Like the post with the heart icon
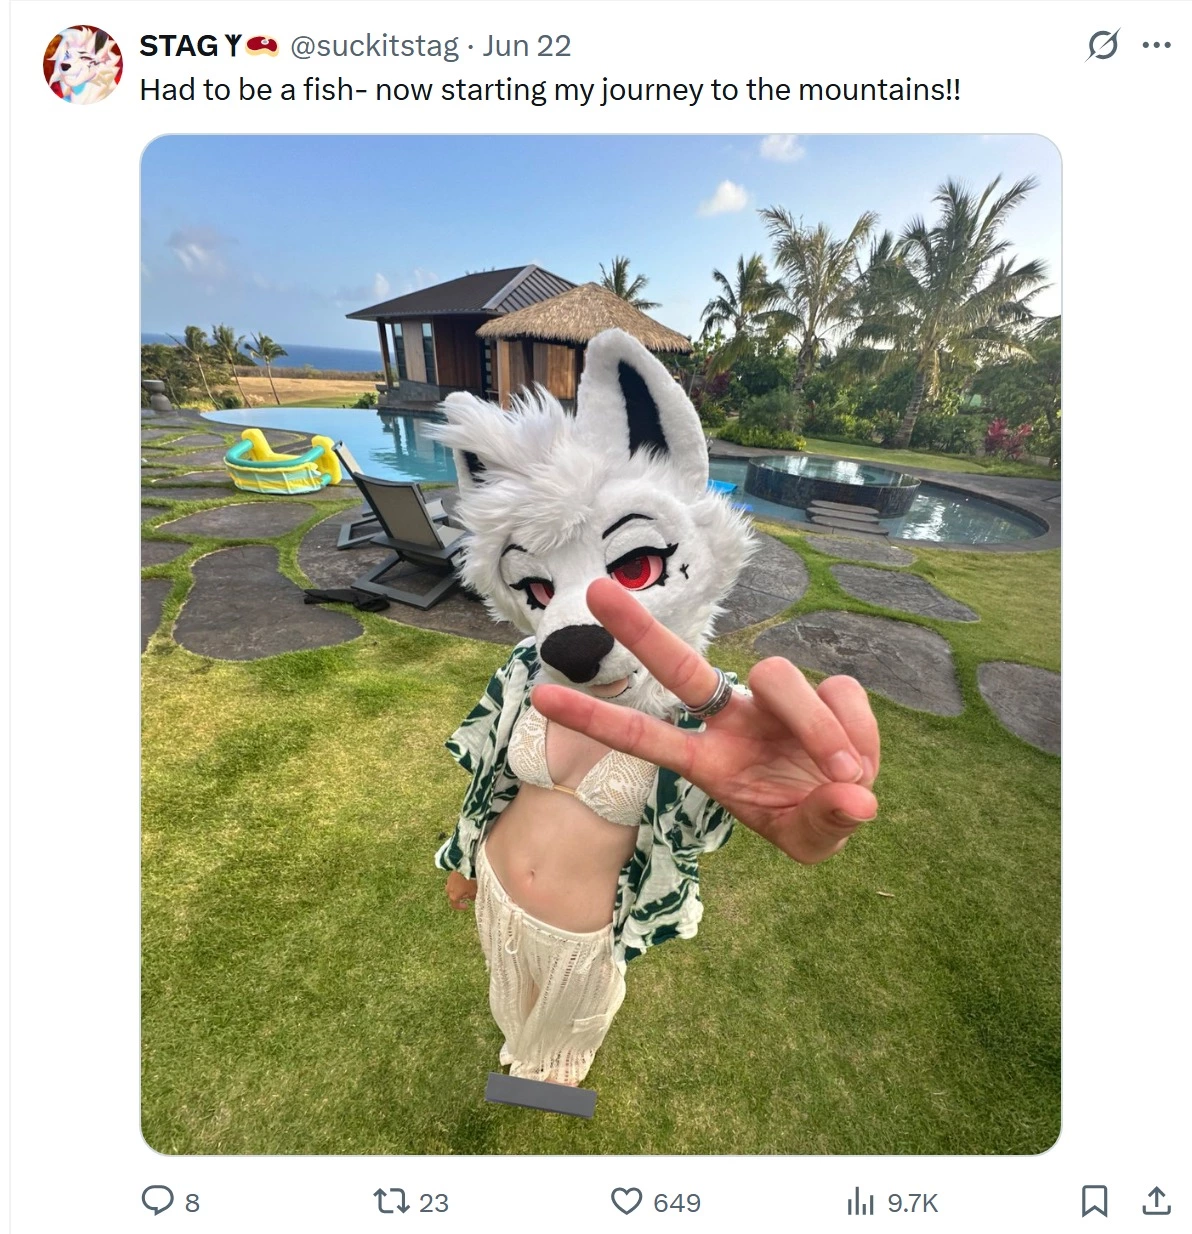This screenshot has width=1192, height=1234. [626, 1201]
